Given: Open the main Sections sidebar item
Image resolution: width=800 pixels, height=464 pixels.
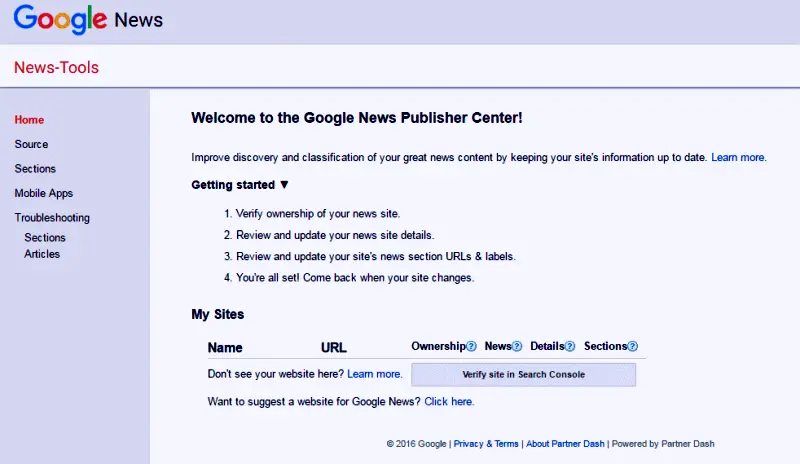Looking at the screenshot, I should click(35, 168).
